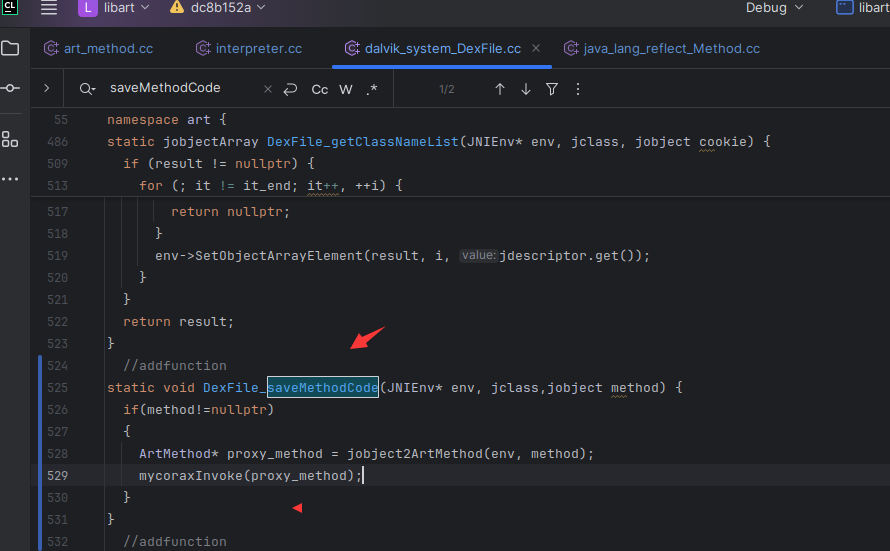
Task: Open search filter options
Action: (552, 89)
